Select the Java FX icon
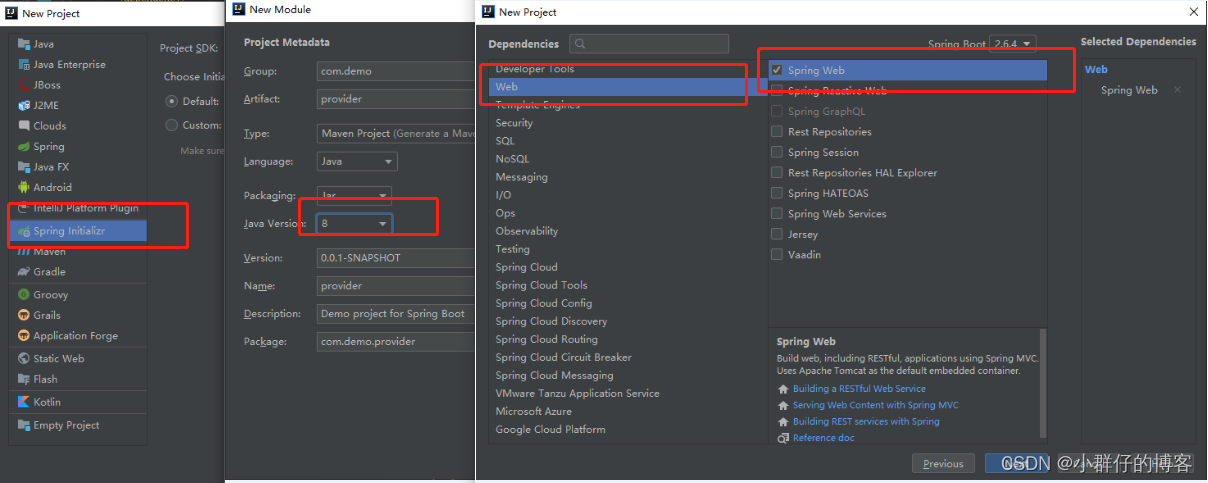The height and width of the screenshot is (483, 1208). 24,167
